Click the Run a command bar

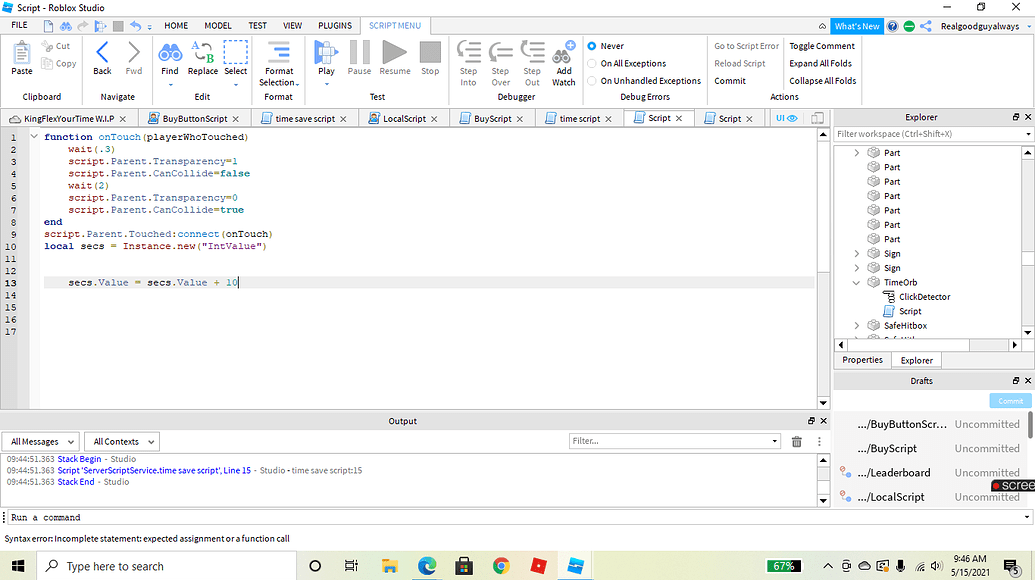[517, 517]
